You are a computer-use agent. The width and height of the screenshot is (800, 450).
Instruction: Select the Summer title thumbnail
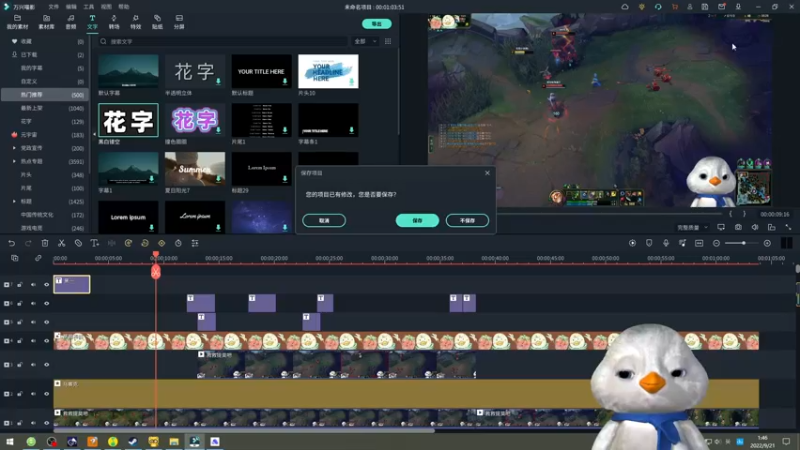(195, 169)
